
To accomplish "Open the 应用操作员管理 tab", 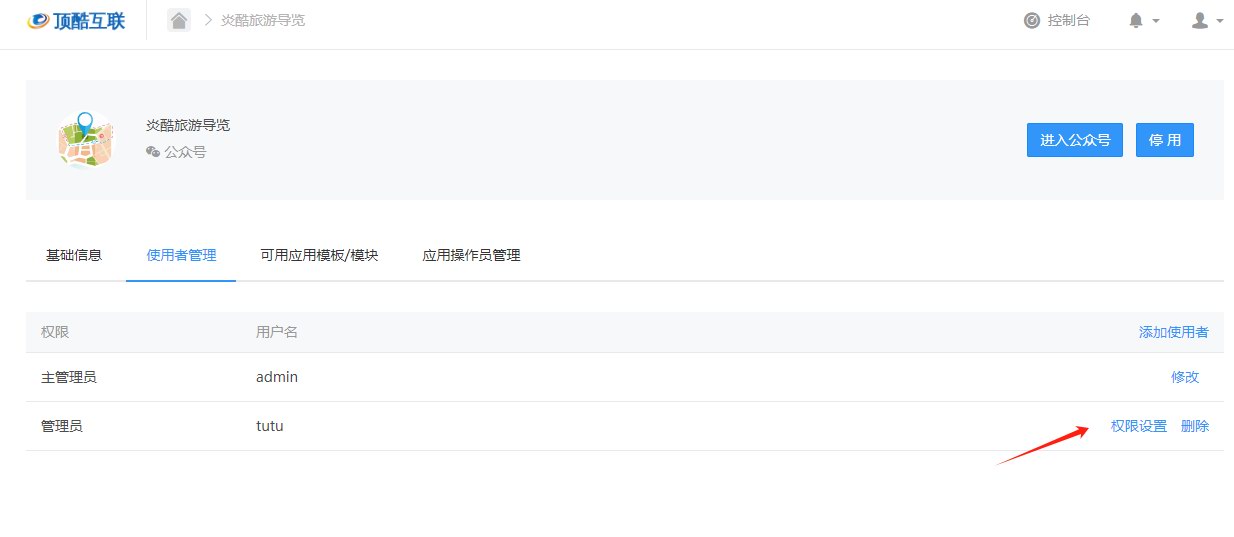I will [471, 255].
